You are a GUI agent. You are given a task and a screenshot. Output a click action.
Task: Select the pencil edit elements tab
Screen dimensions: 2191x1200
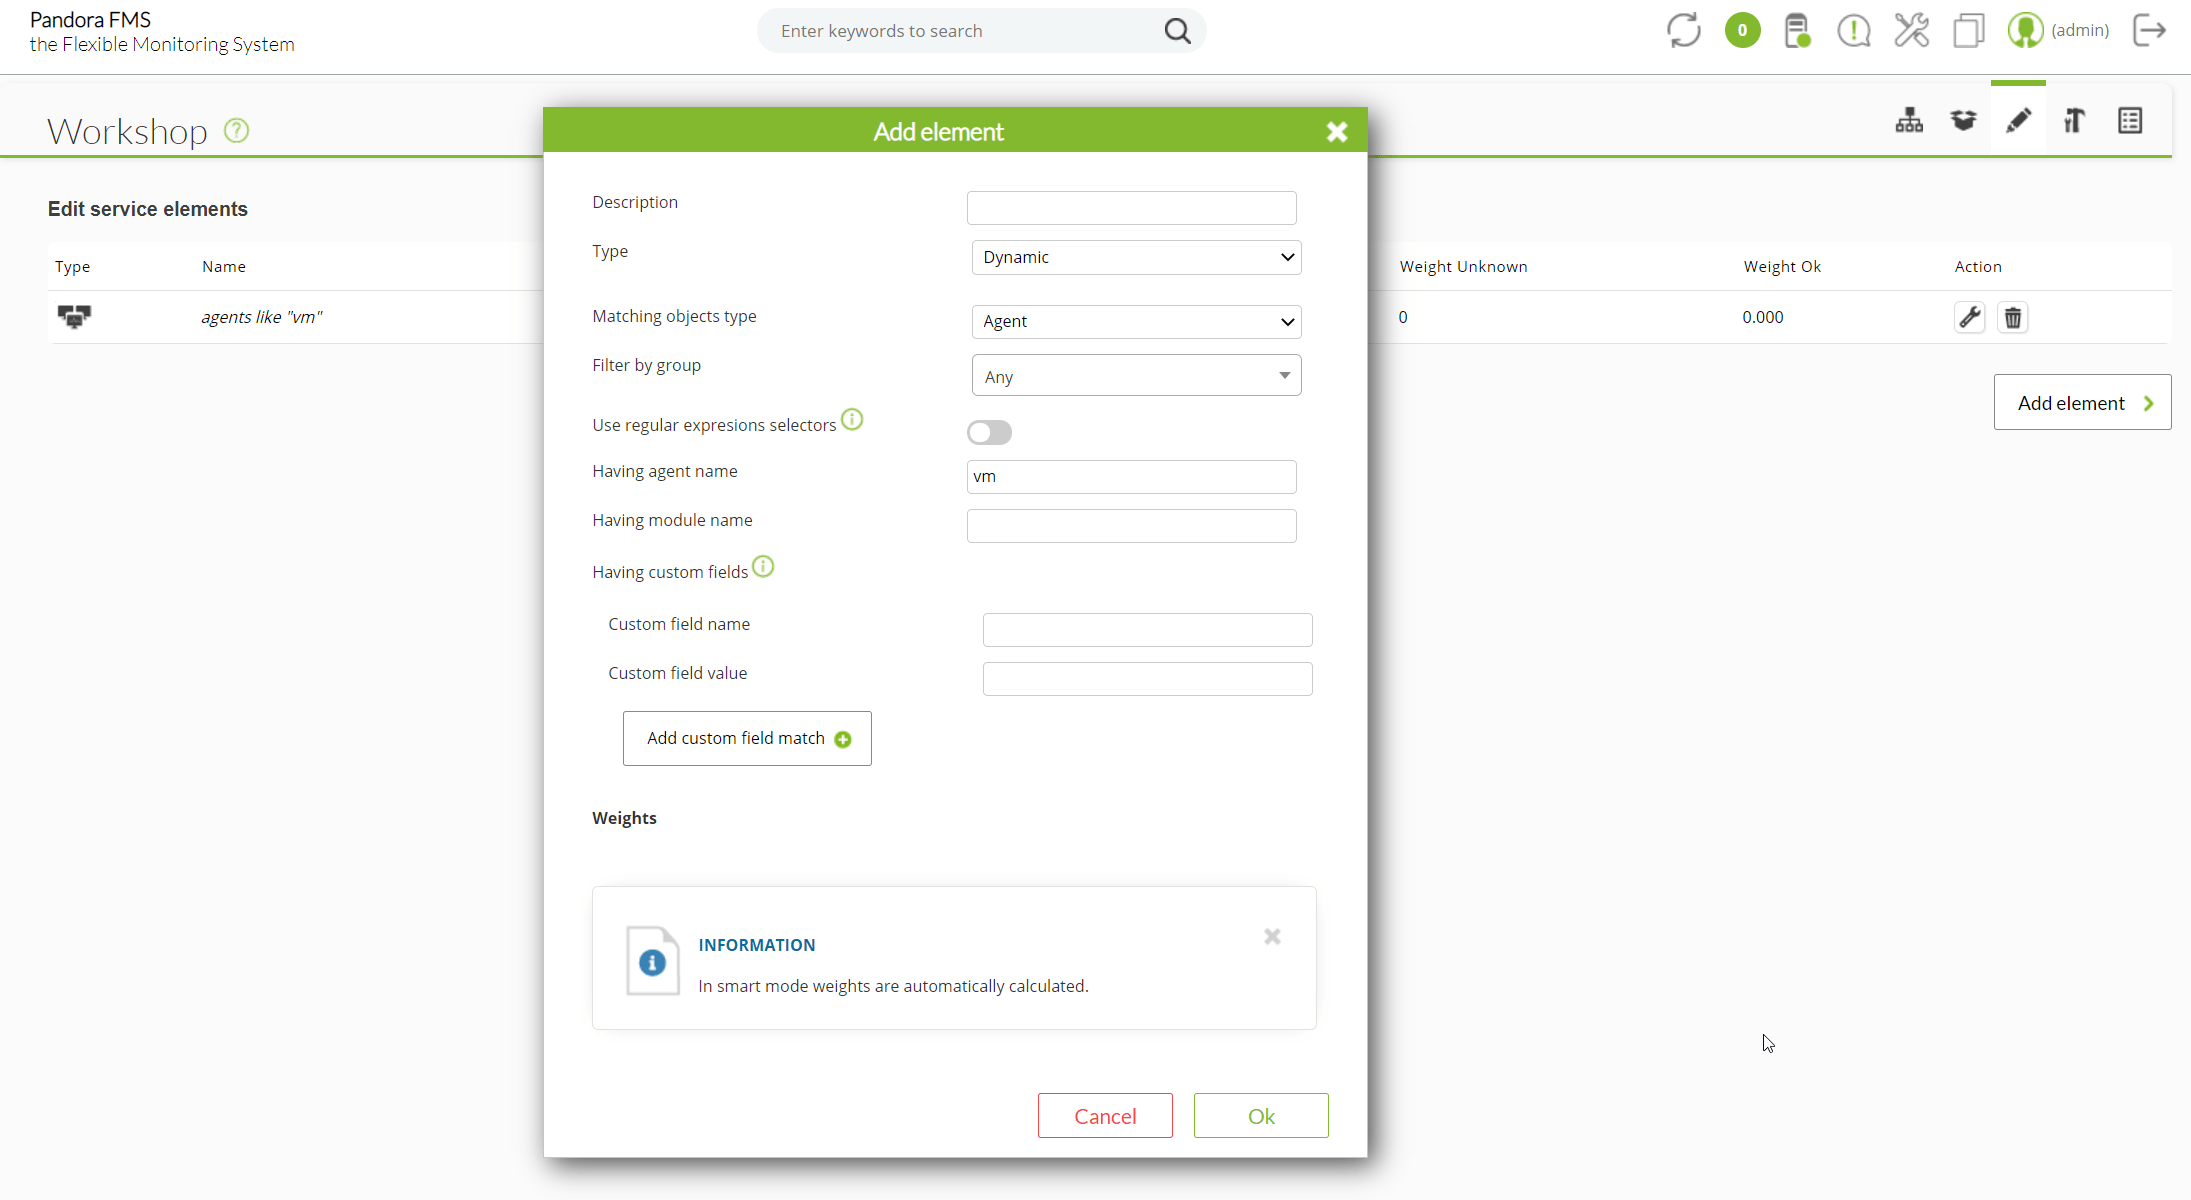click(x=2018, y=121)
